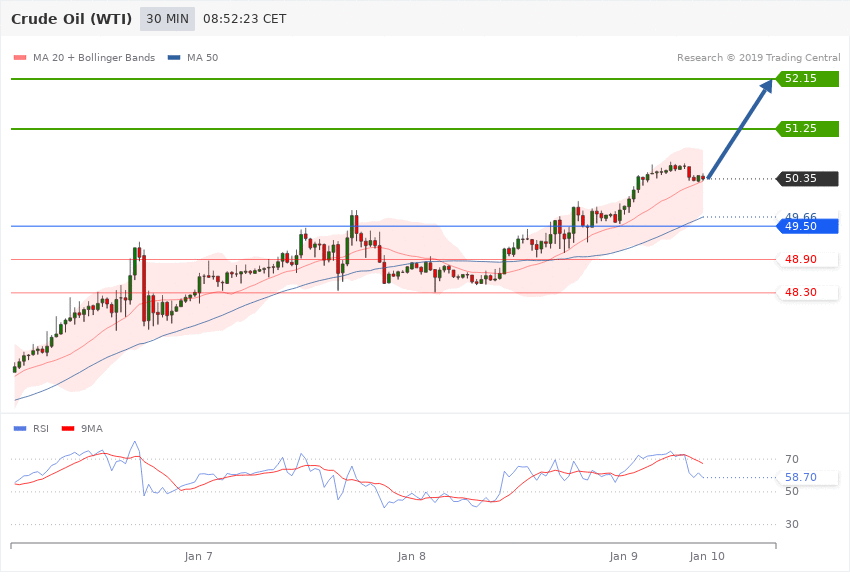The width and height of the screenshot is (850, 576).
Task: Click the RSI 50 level label
Action: click(792, 491)
